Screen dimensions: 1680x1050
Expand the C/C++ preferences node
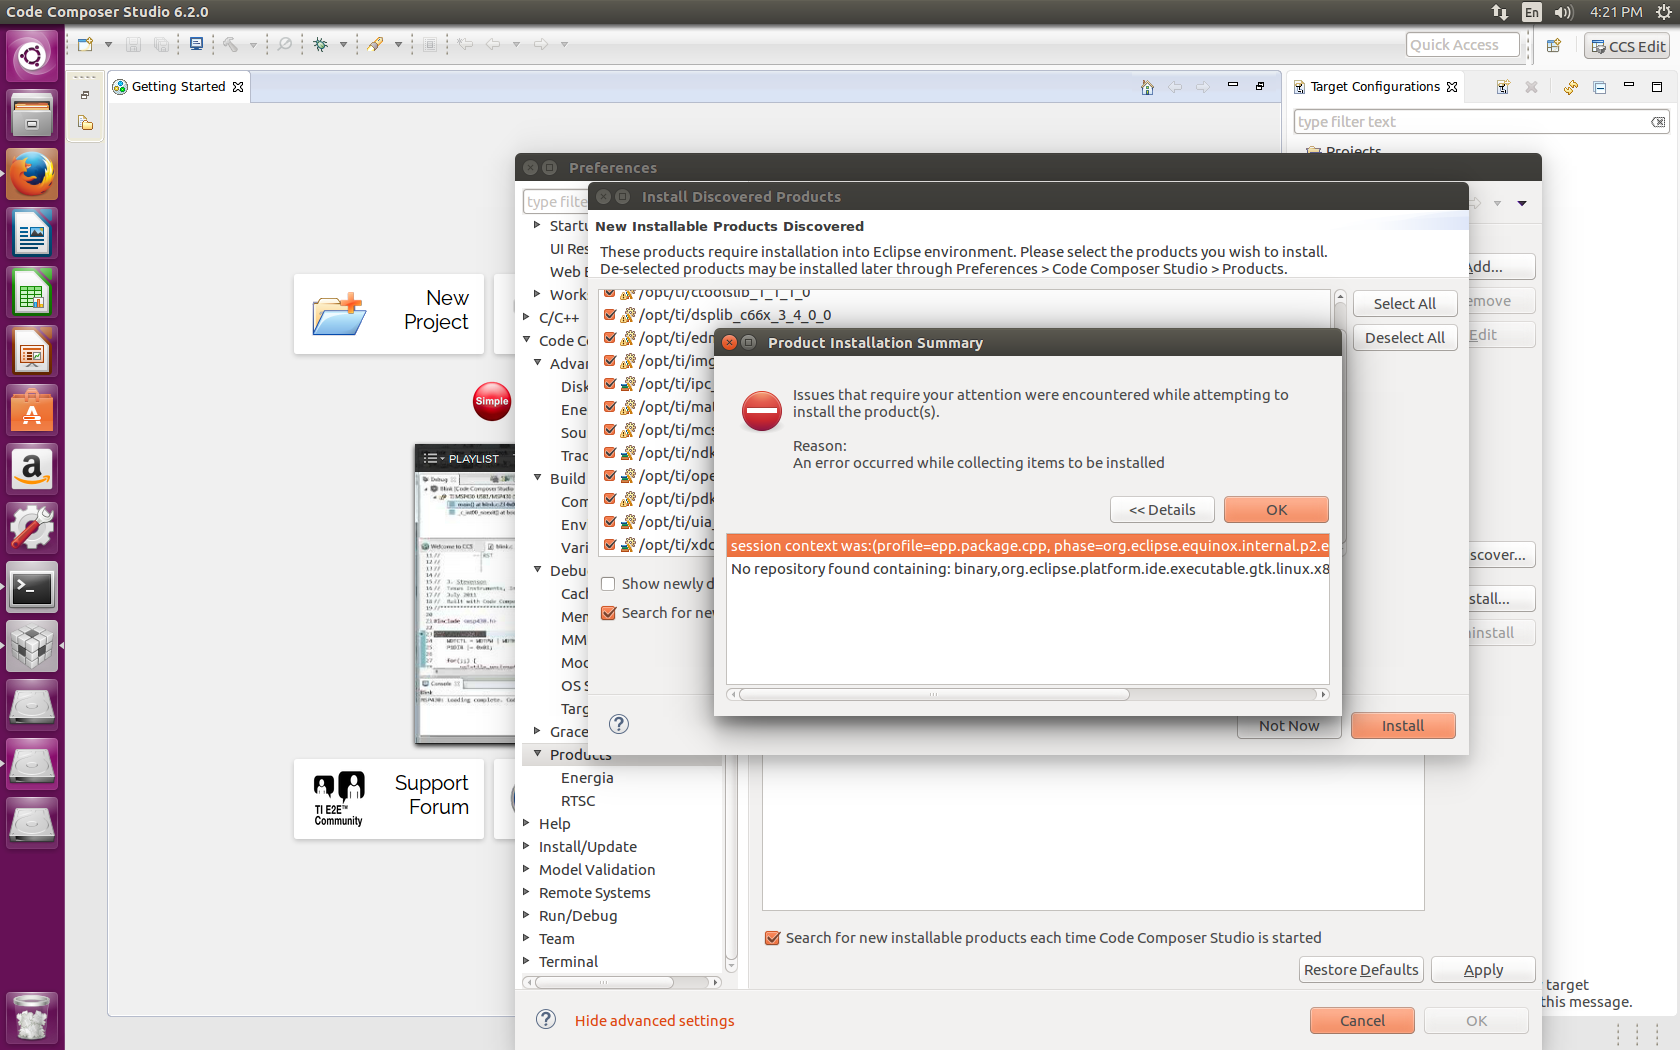[526, 317]
